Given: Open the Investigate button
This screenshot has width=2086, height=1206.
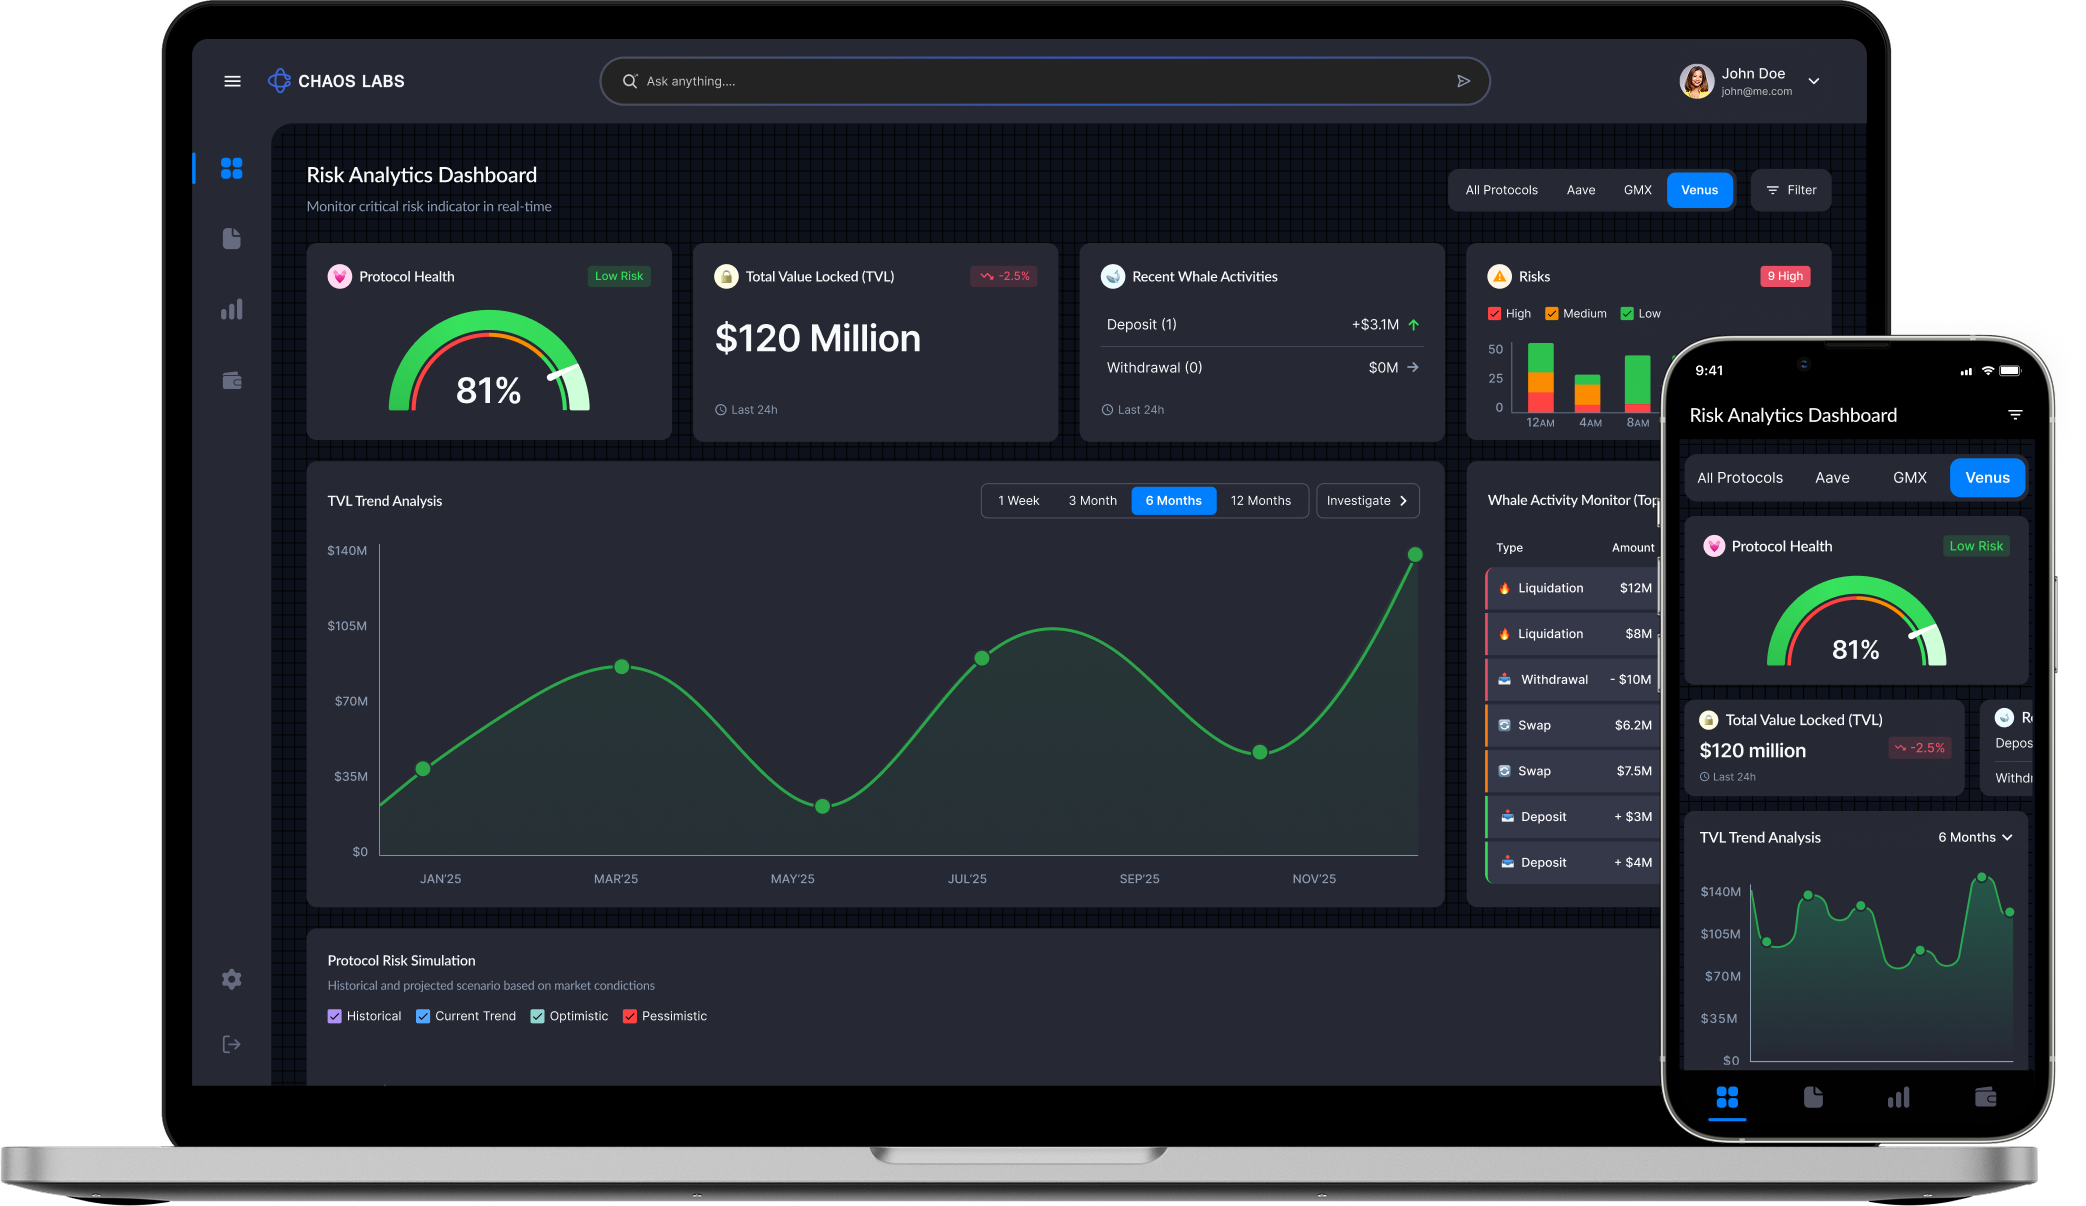Looking at the screenshot, I should pos(1367,501).
